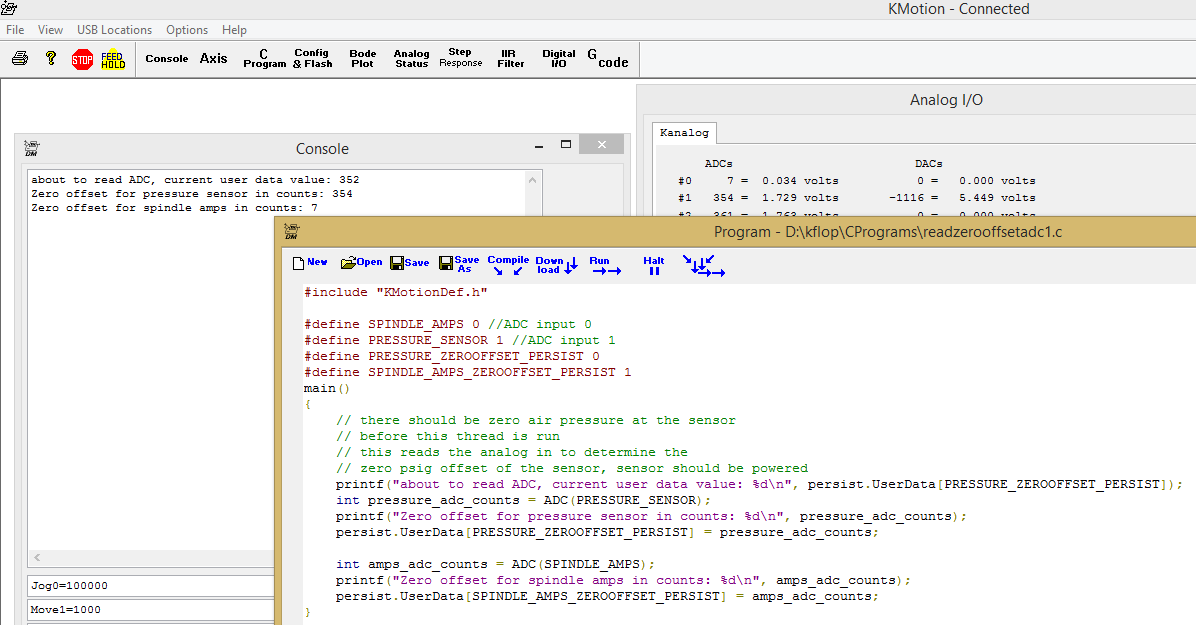Select the Kanalog tab
1196x625 pixels.
[x=684, y=133]
